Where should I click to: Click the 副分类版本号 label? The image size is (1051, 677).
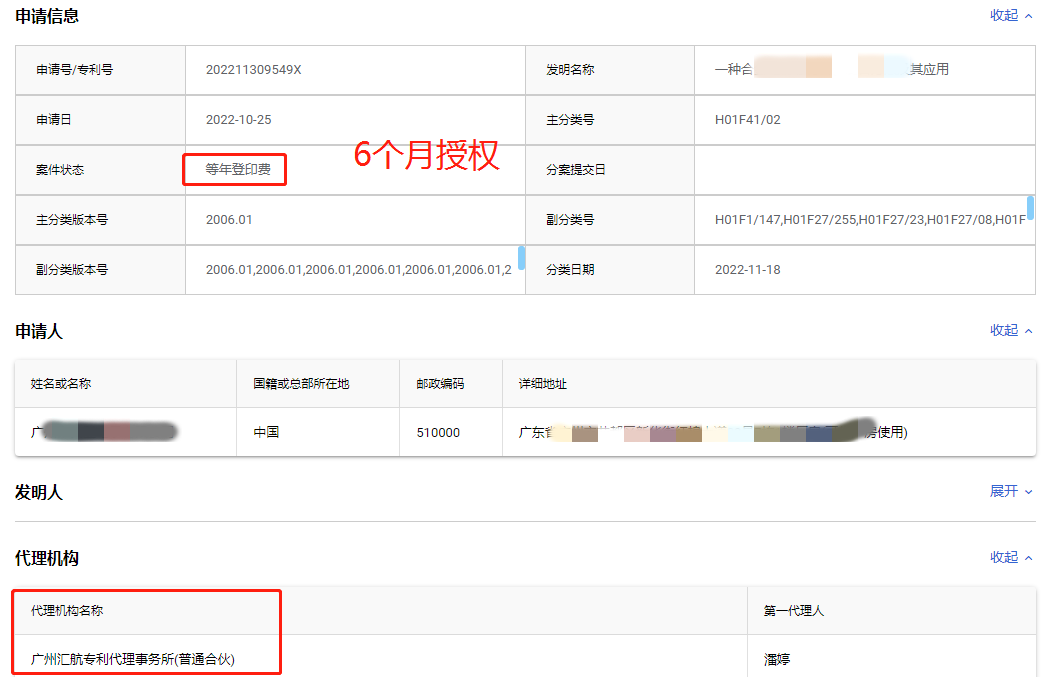pyautogui.click(x=72, y=270)
